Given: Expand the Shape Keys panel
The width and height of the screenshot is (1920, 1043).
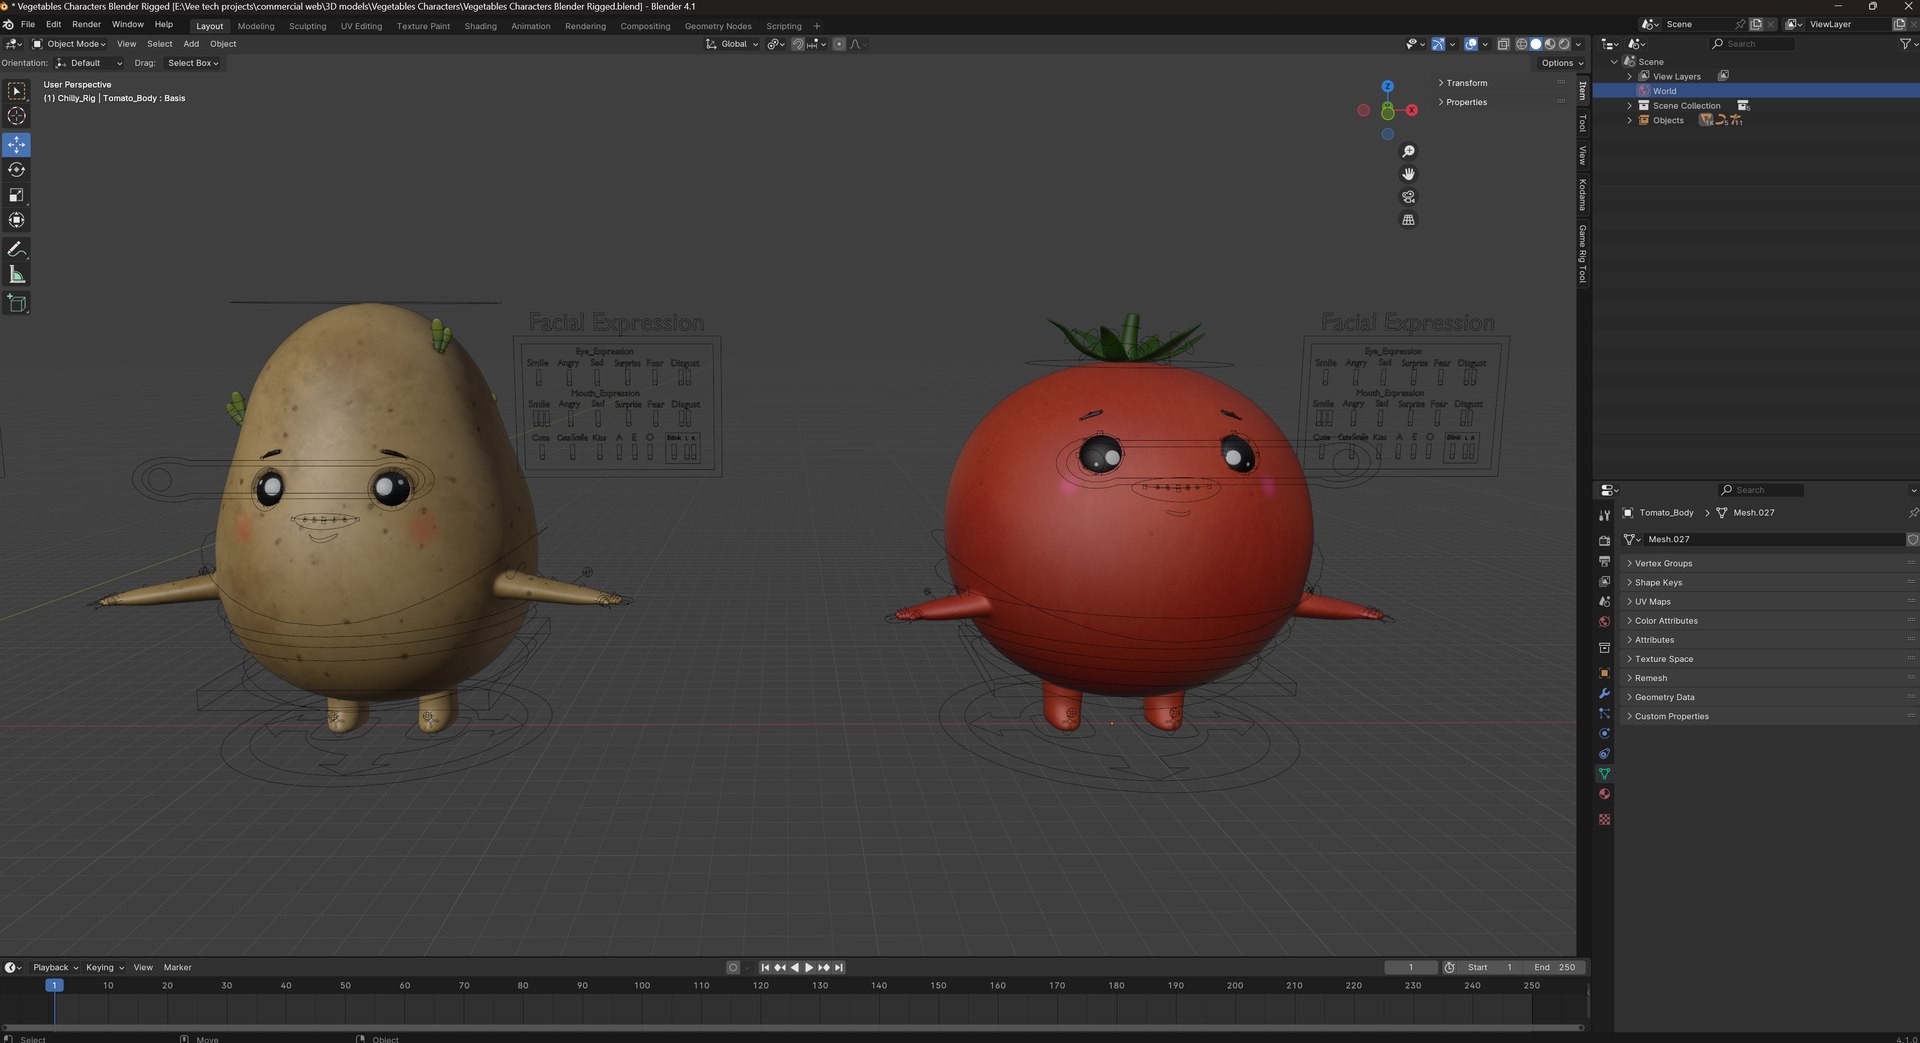Looking at the screenshot, I should pyautogui.click(x=1657, y=583).
